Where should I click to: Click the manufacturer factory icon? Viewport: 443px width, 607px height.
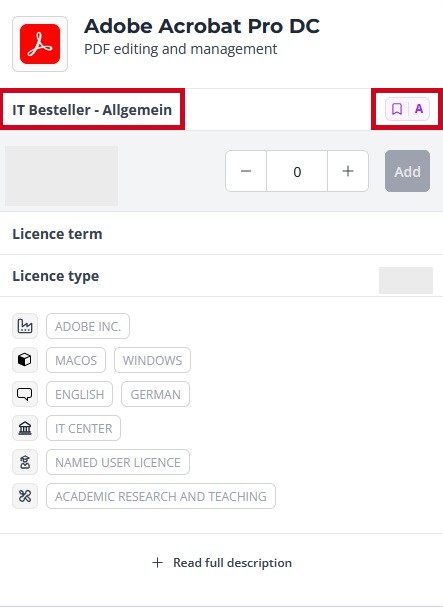click(25, 326)
